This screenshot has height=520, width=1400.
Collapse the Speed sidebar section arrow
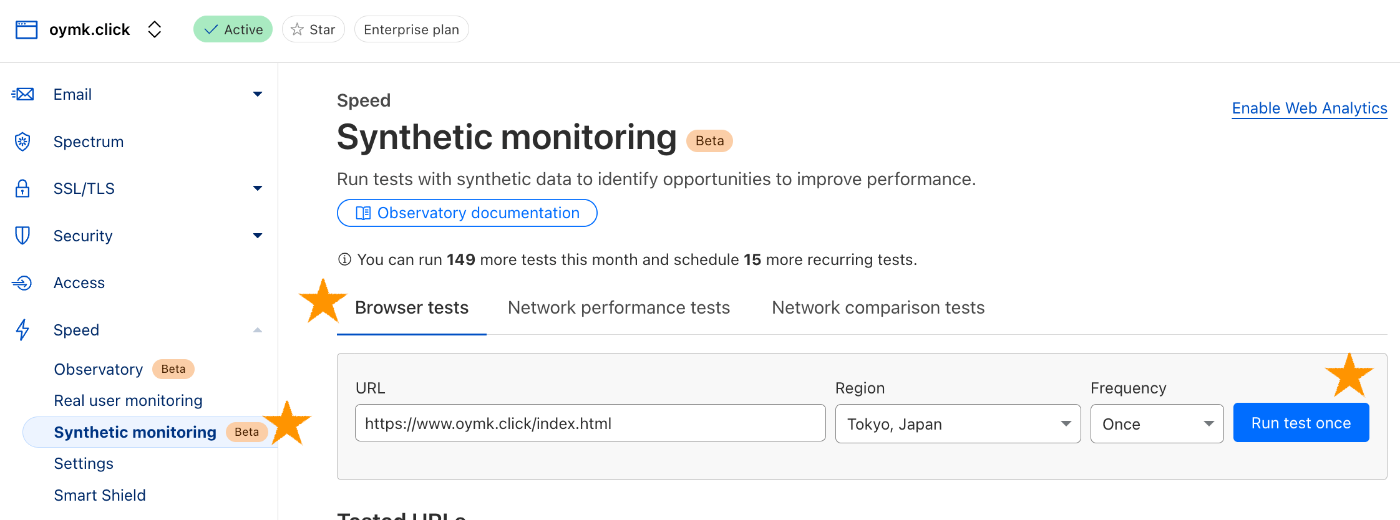click(x=257, y=330)
